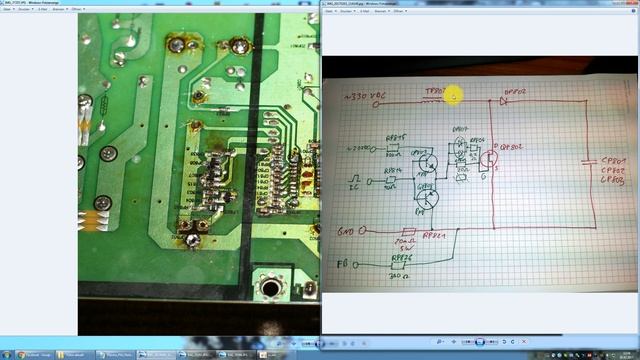Open Brennen dropdown in schematic window

tap(382, 11)
